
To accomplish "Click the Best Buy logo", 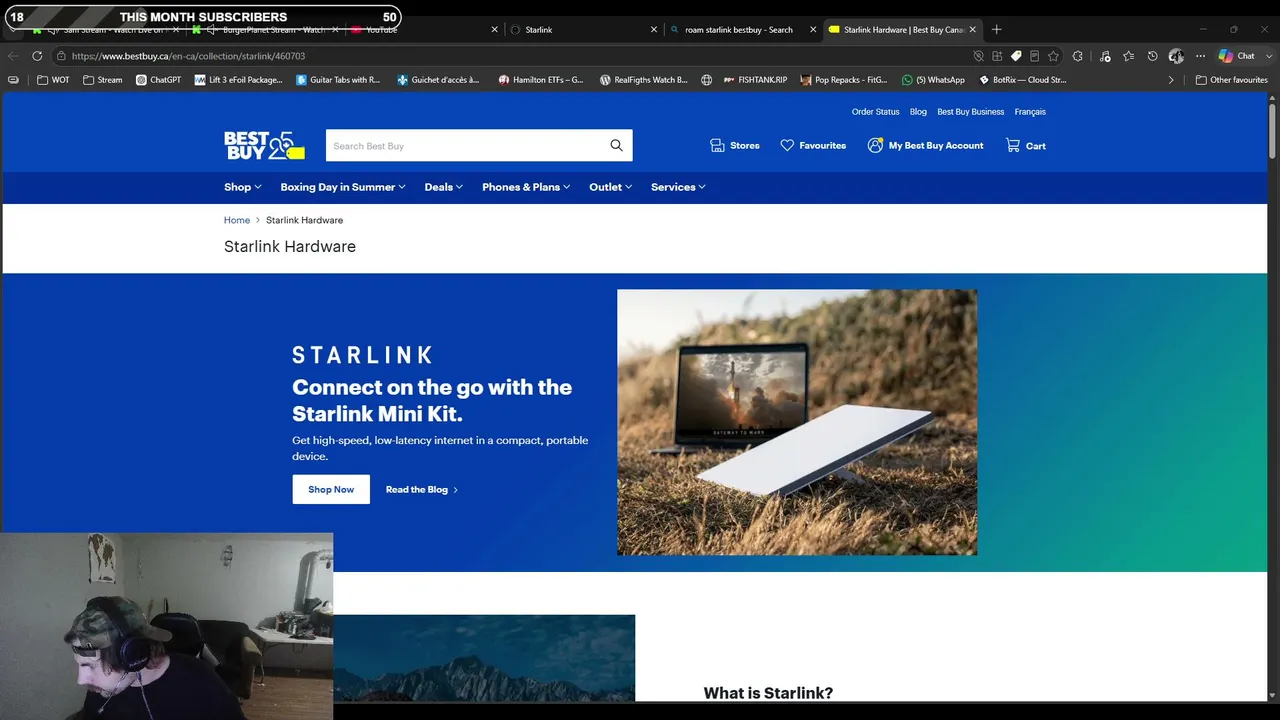I will (264, 146).
